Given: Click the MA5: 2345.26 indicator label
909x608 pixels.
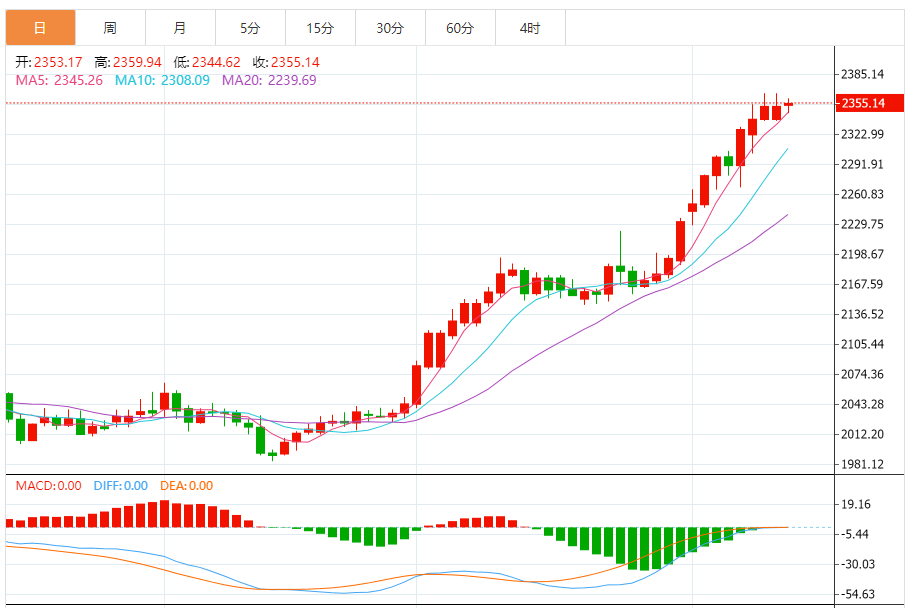Looking at the screenshot, I should tap(59, 80).
